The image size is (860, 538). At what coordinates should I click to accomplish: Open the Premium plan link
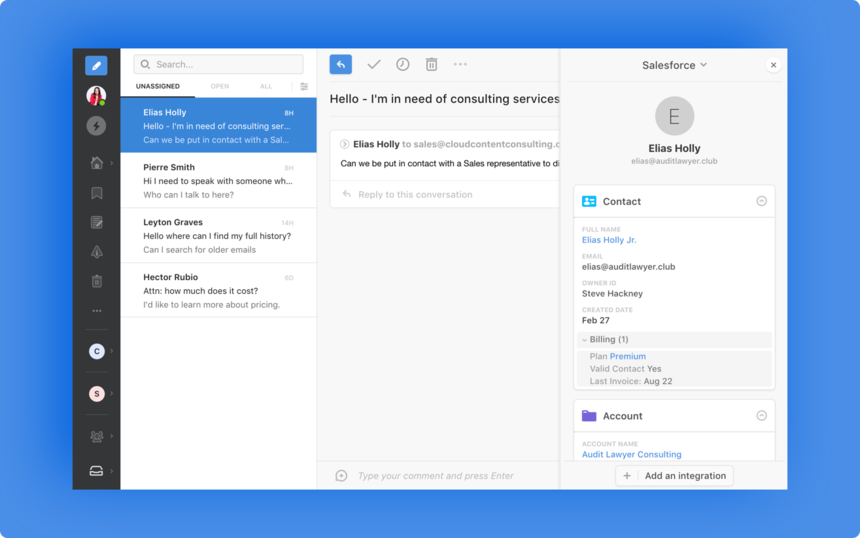click(x=627, y=356)
